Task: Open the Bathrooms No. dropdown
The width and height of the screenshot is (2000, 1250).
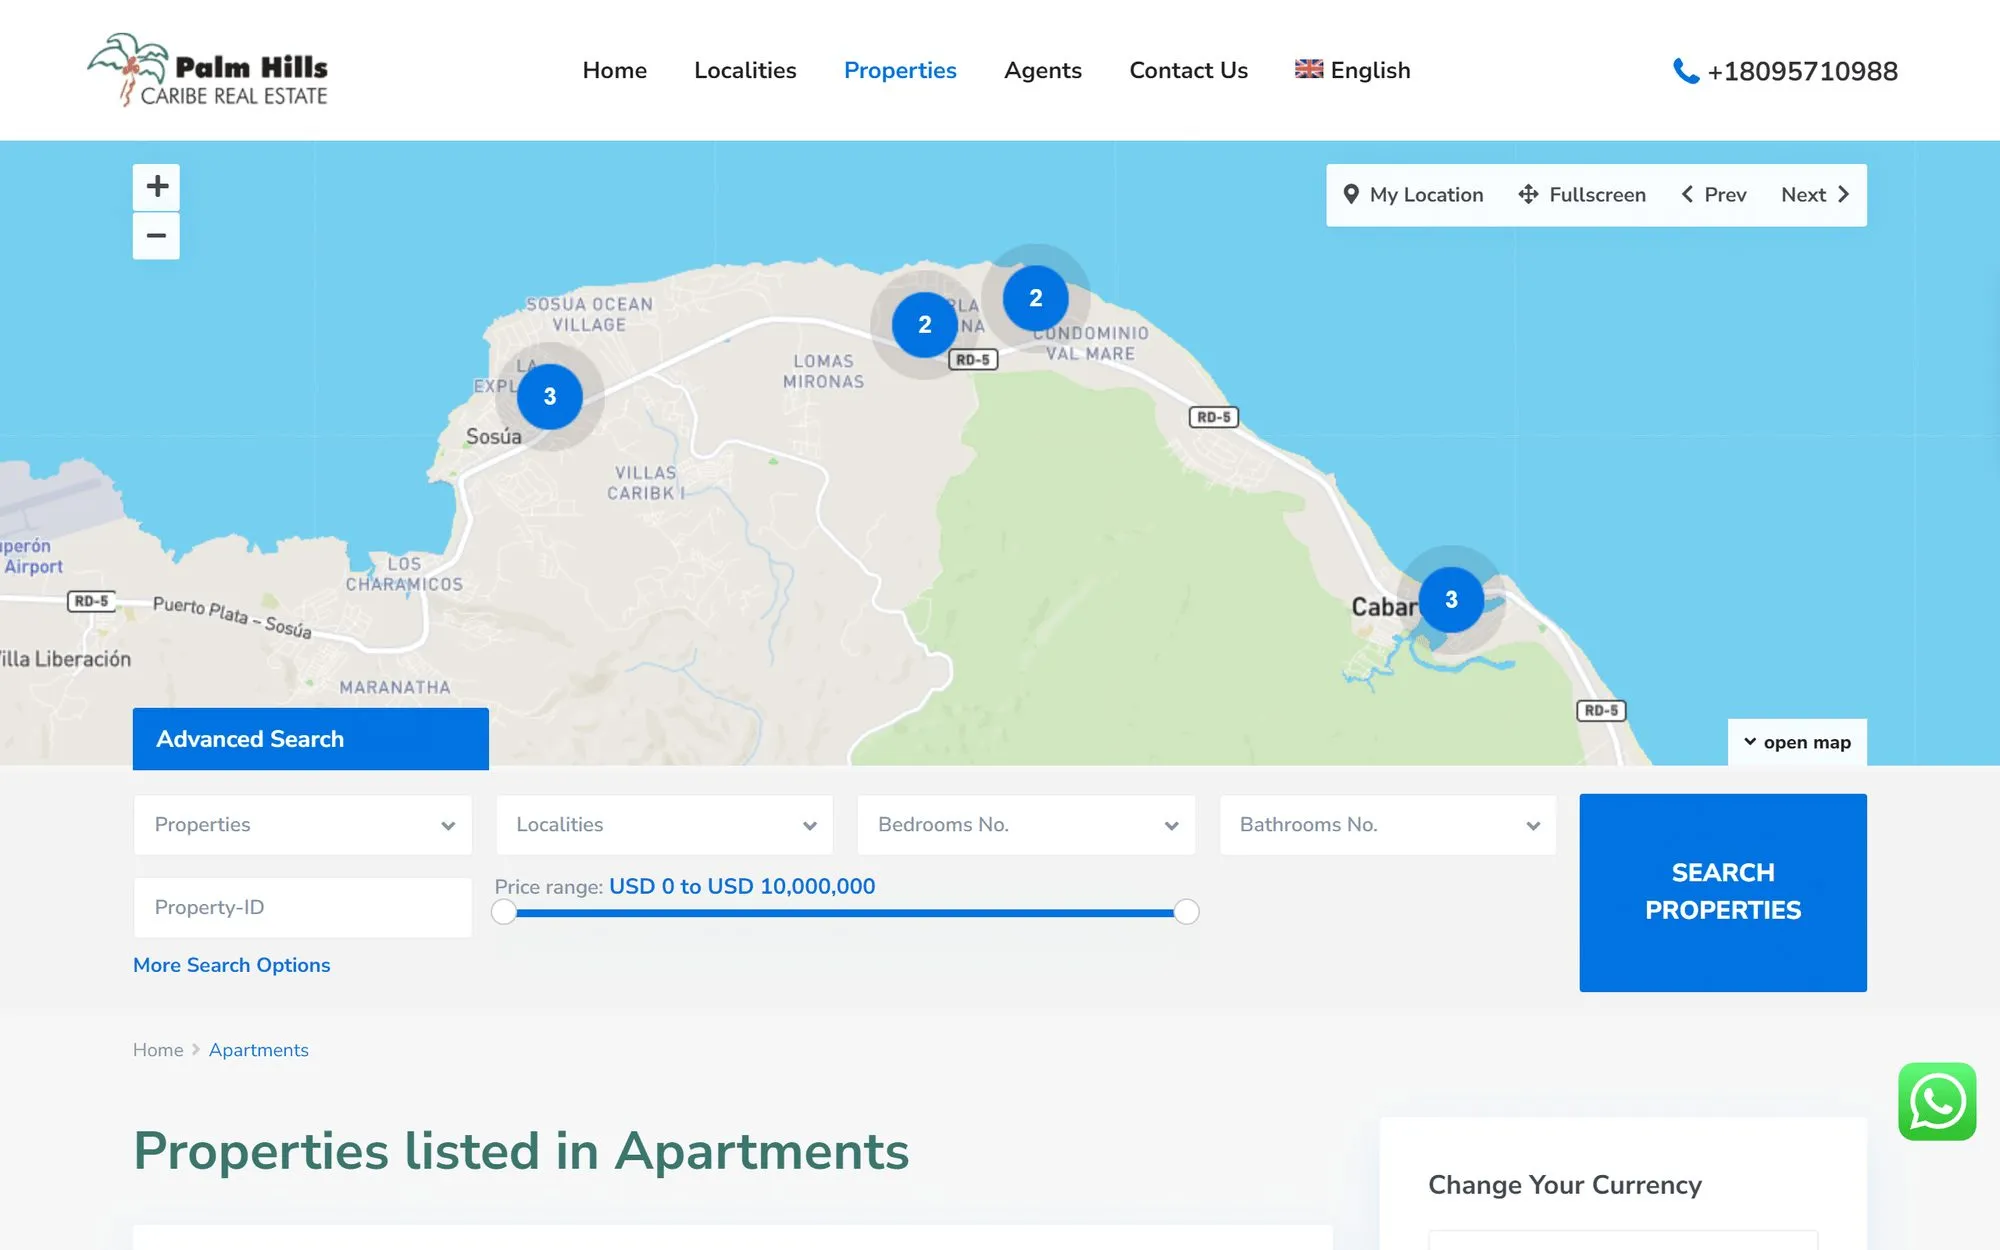Action: (x=1388, y=825)
